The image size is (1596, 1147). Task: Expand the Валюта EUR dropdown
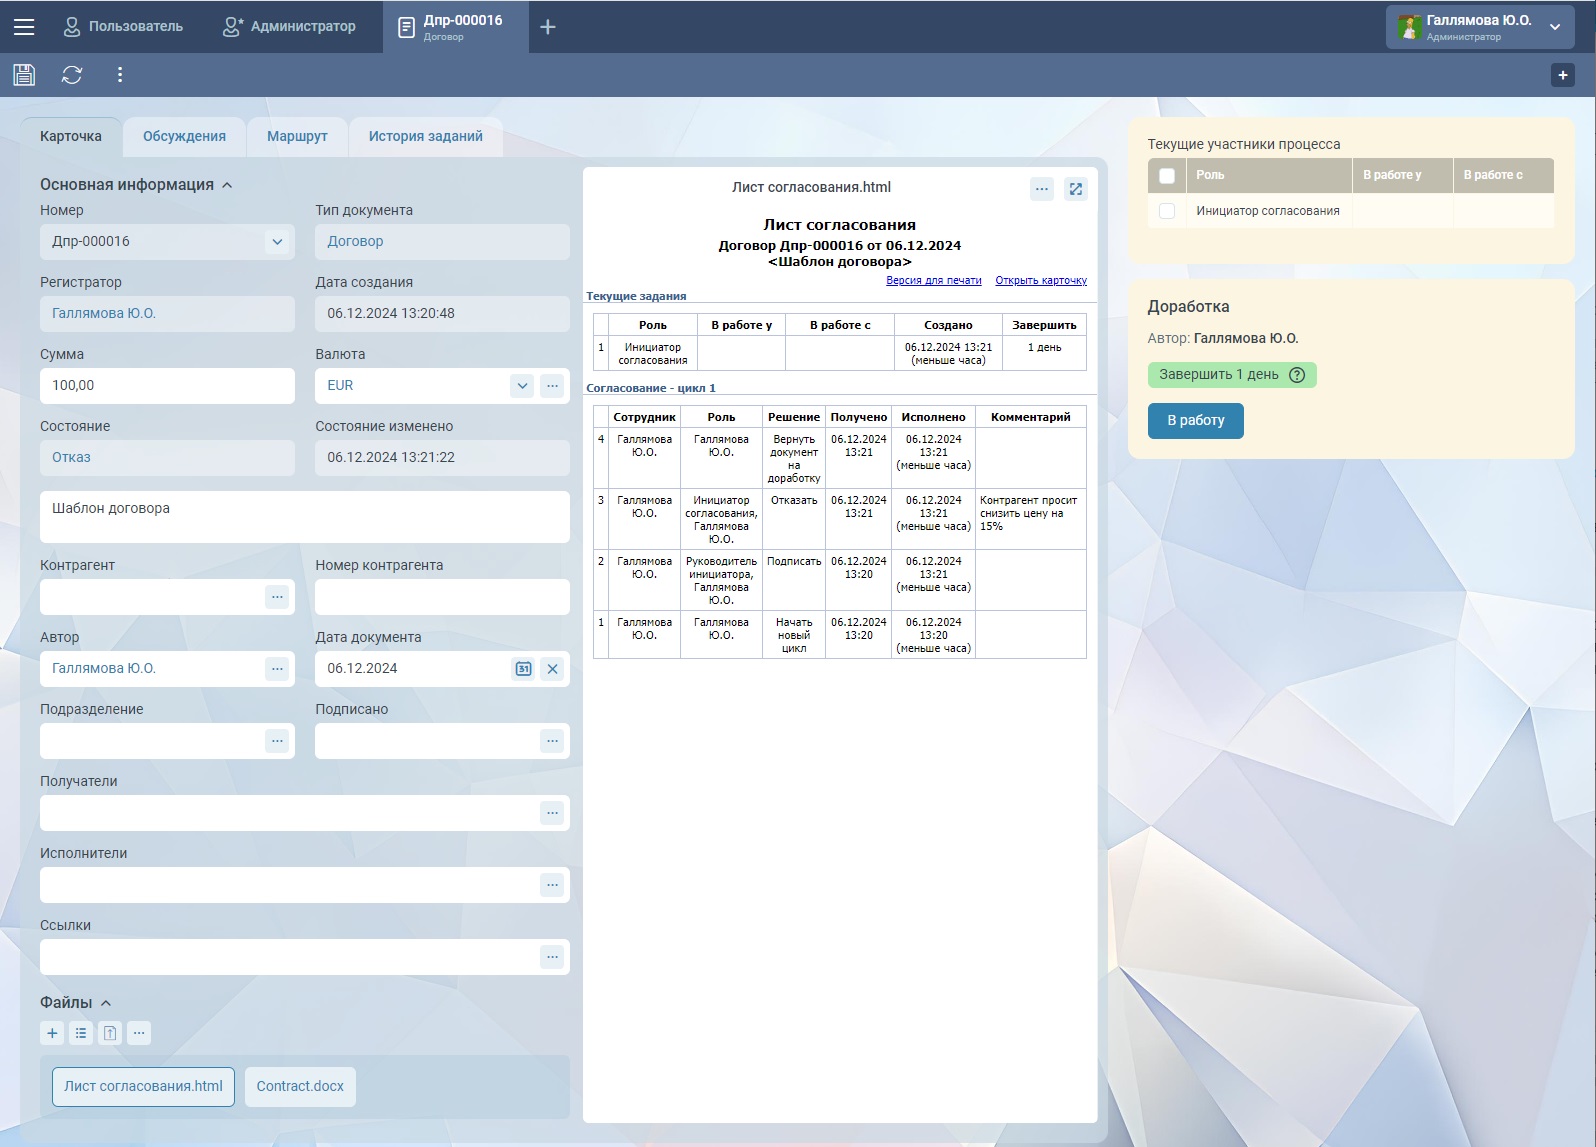coord(522,386)
